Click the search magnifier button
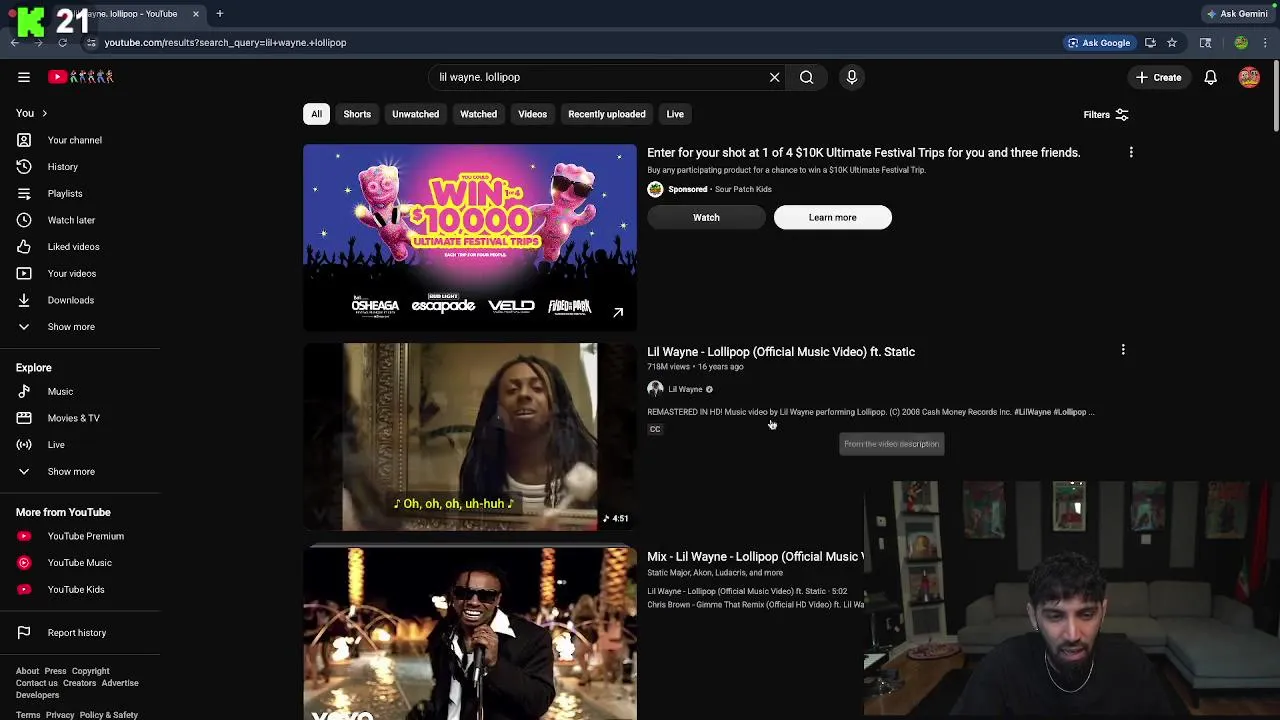 pyautogui.click(x=806, y=77)
